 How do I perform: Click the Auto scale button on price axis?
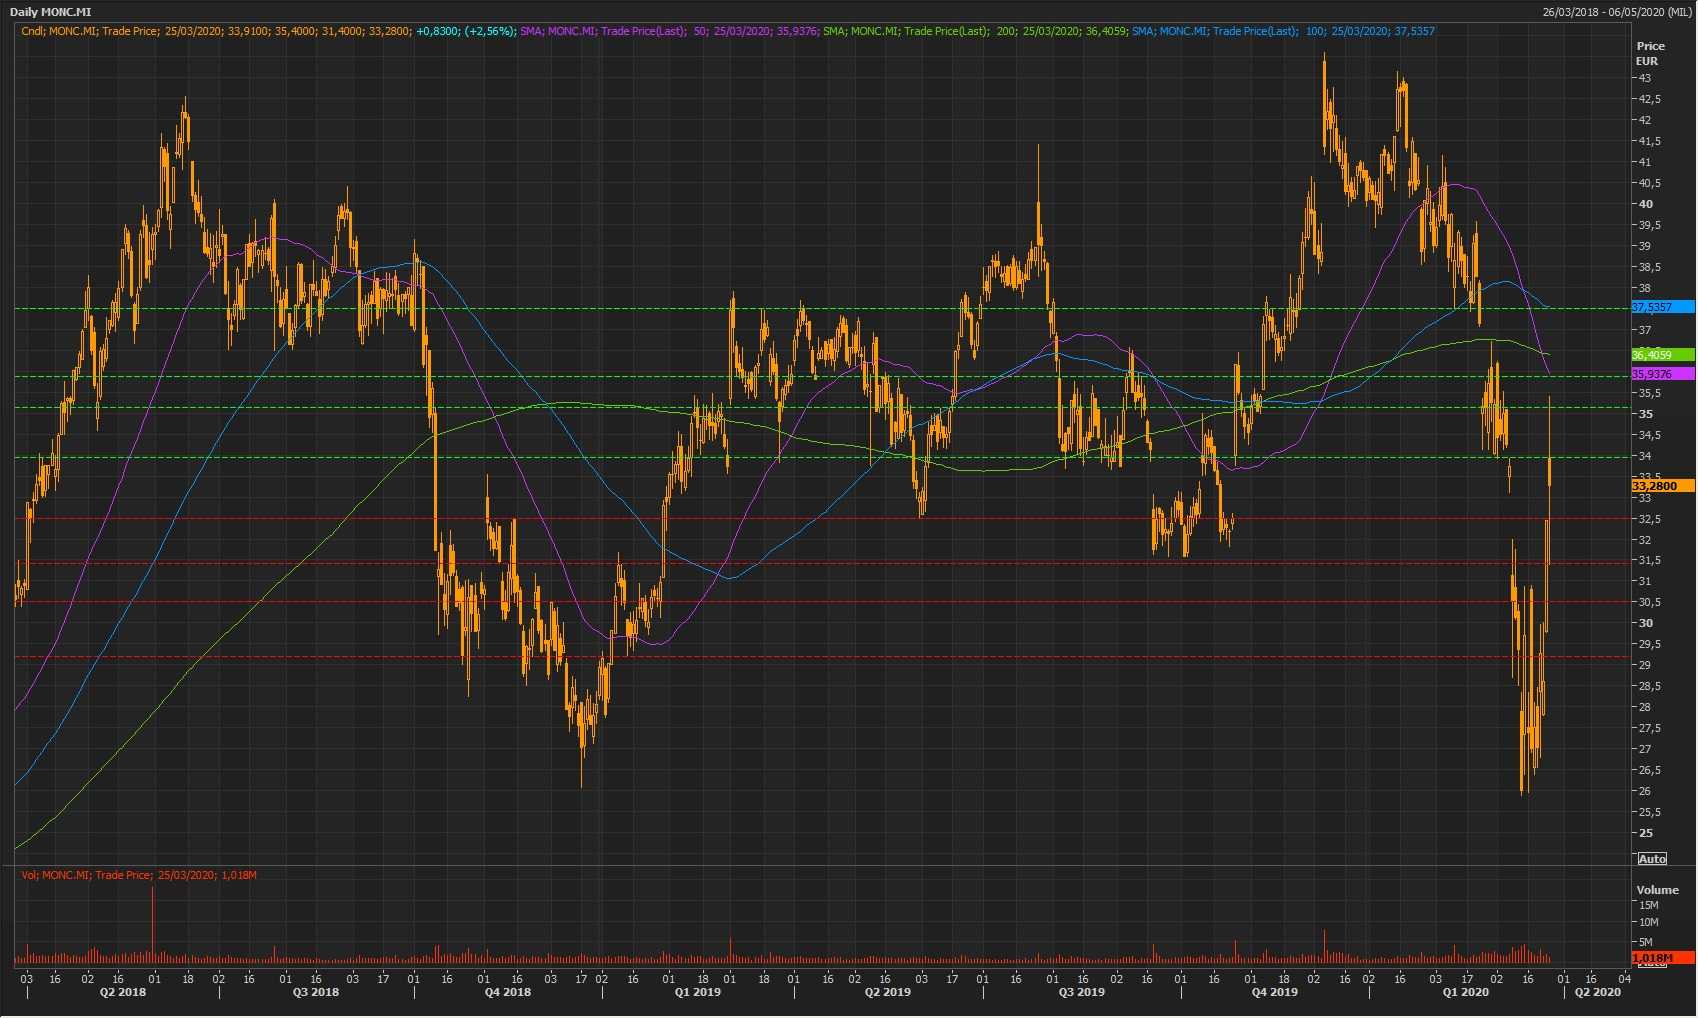coord(1652,859)
